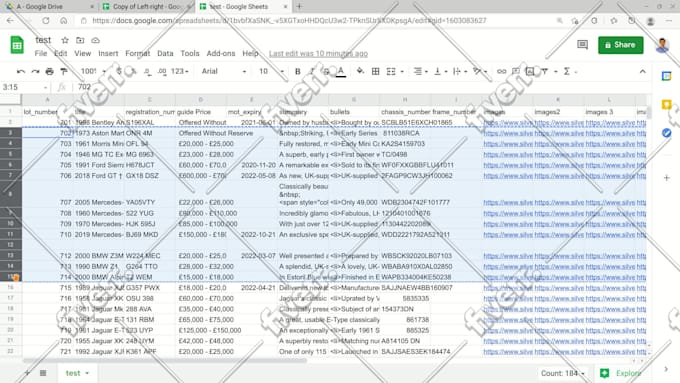This screenshot has width=680, height=383.
Task: Get add-ons with the plus icon
Action: click(x=667, y=178)
